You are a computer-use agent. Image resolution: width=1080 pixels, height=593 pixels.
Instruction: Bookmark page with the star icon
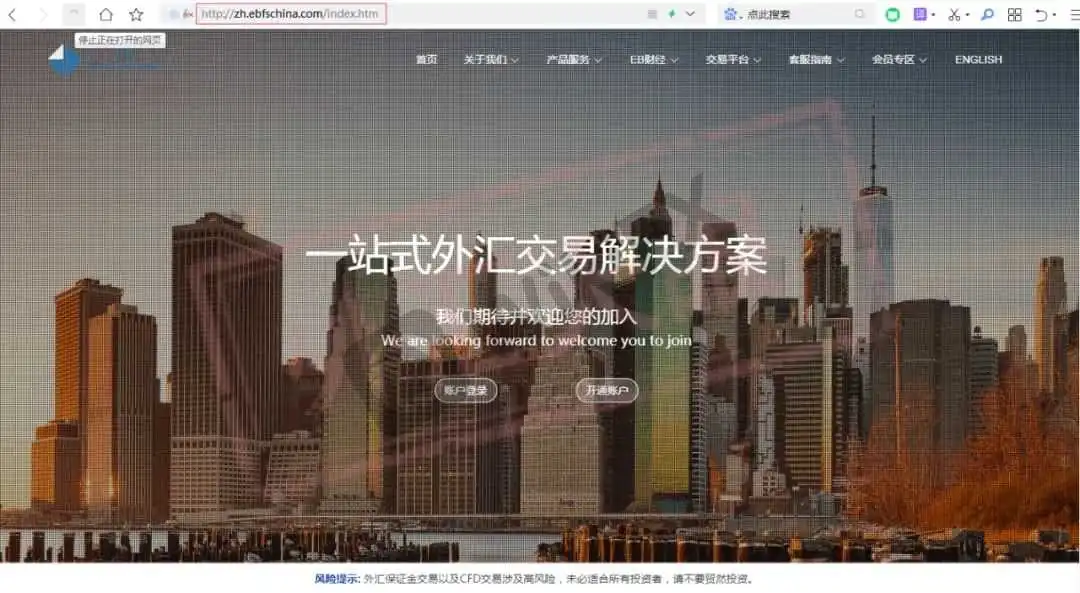[x=136, y=14]
